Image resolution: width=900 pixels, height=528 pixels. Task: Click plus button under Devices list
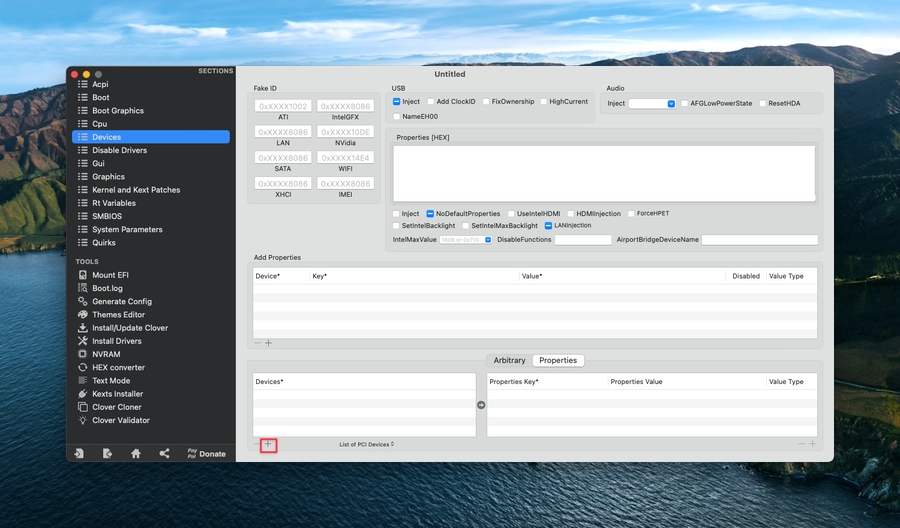(268, 445)
